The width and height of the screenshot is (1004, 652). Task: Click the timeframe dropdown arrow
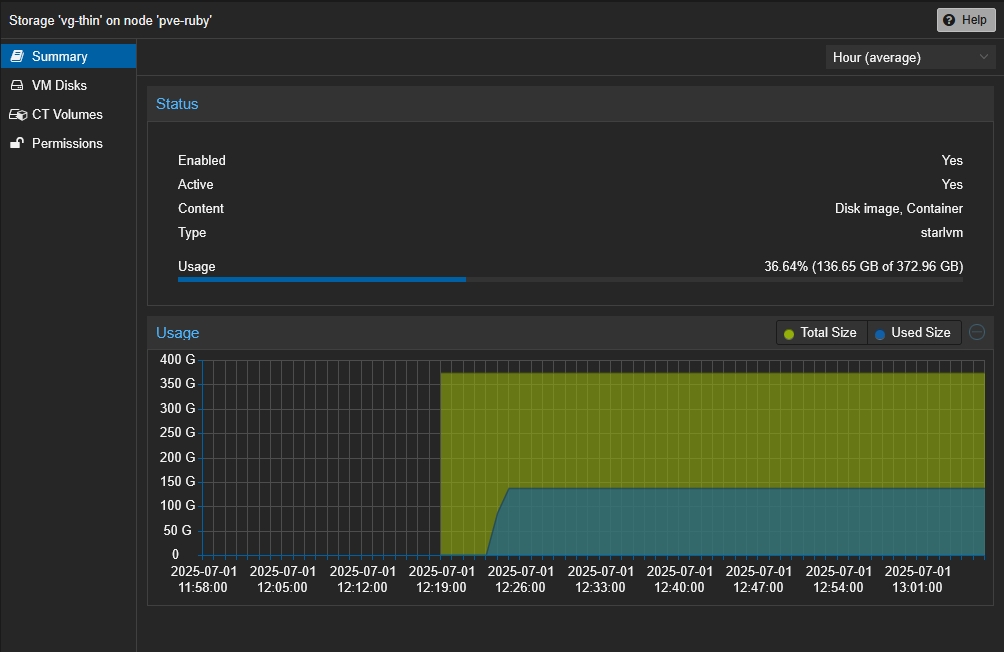[x=984, y=57]
